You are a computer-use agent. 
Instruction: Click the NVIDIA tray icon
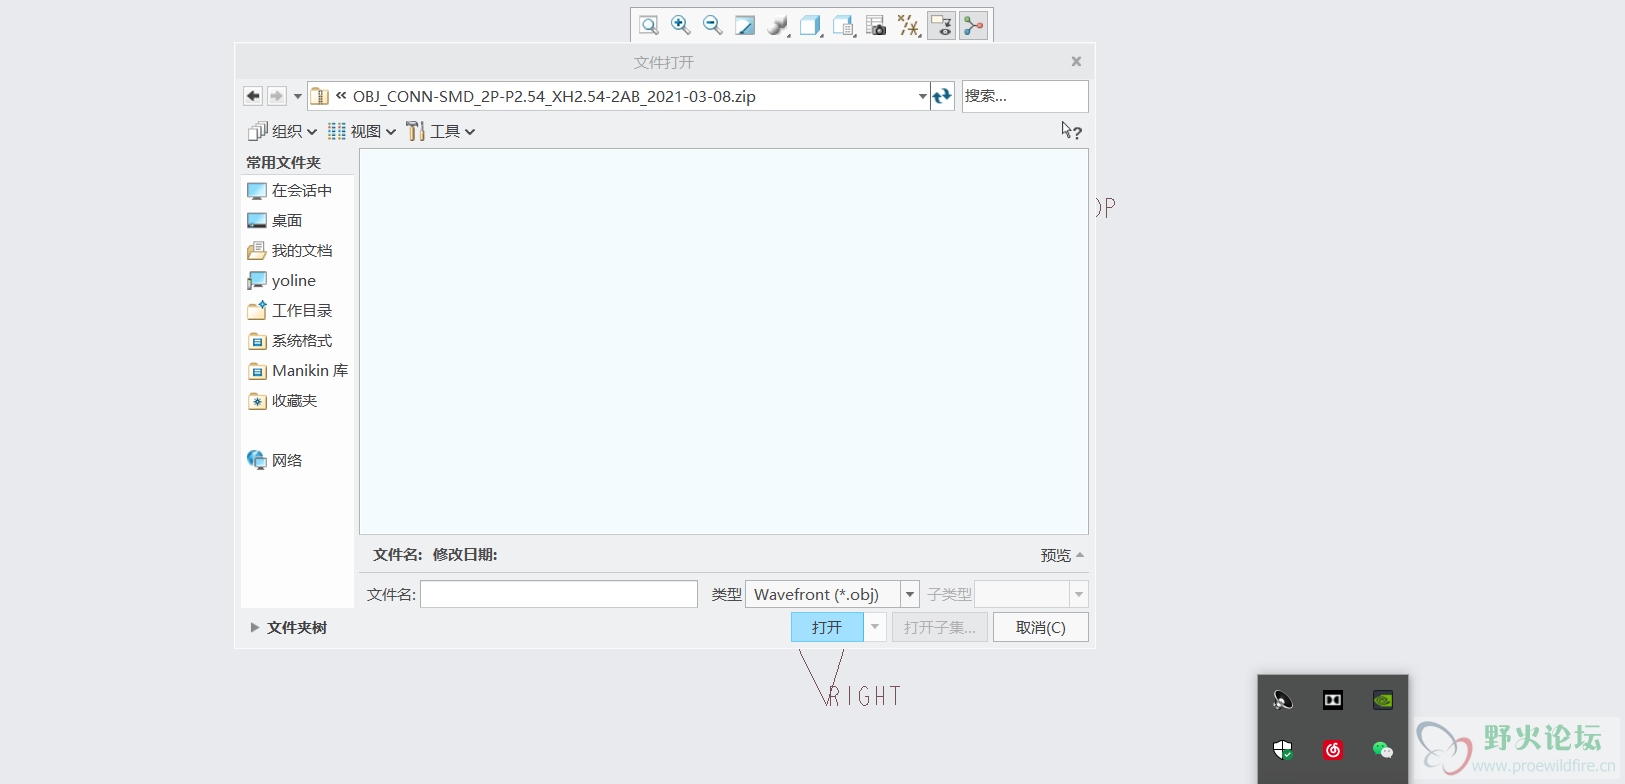(x=1383, y=700)
